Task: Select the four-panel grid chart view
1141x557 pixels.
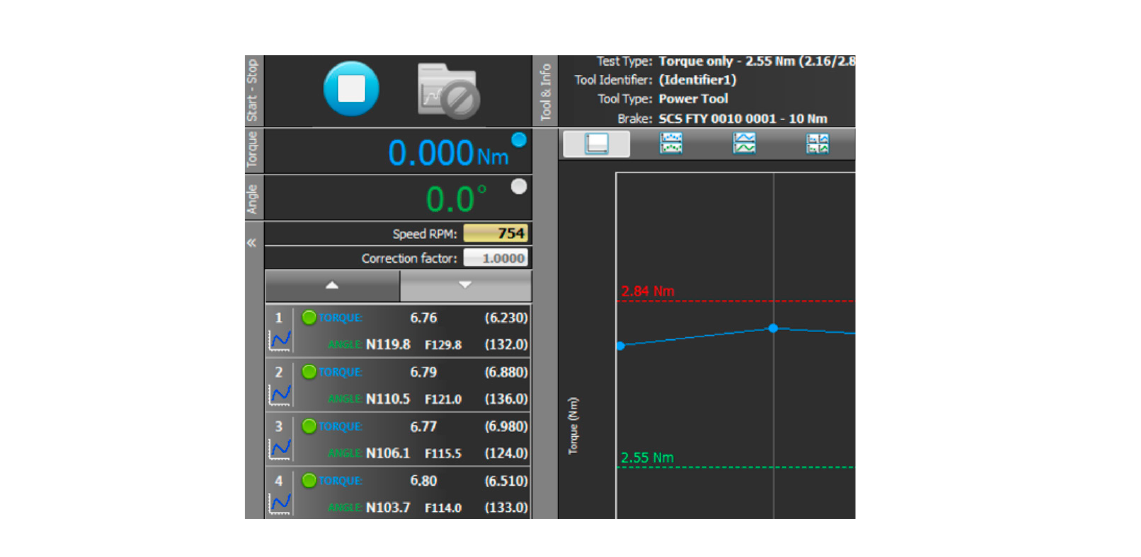Action: point(818,144)
